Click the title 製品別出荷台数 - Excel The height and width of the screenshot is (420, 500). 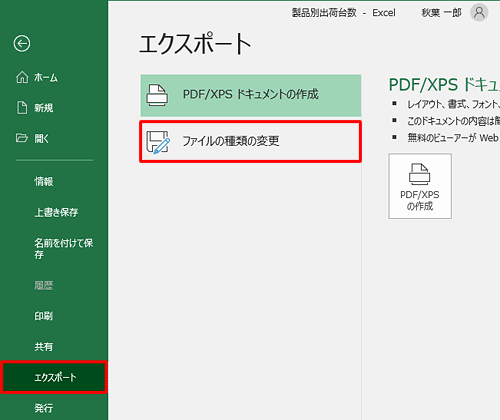(x=344, y=13)
